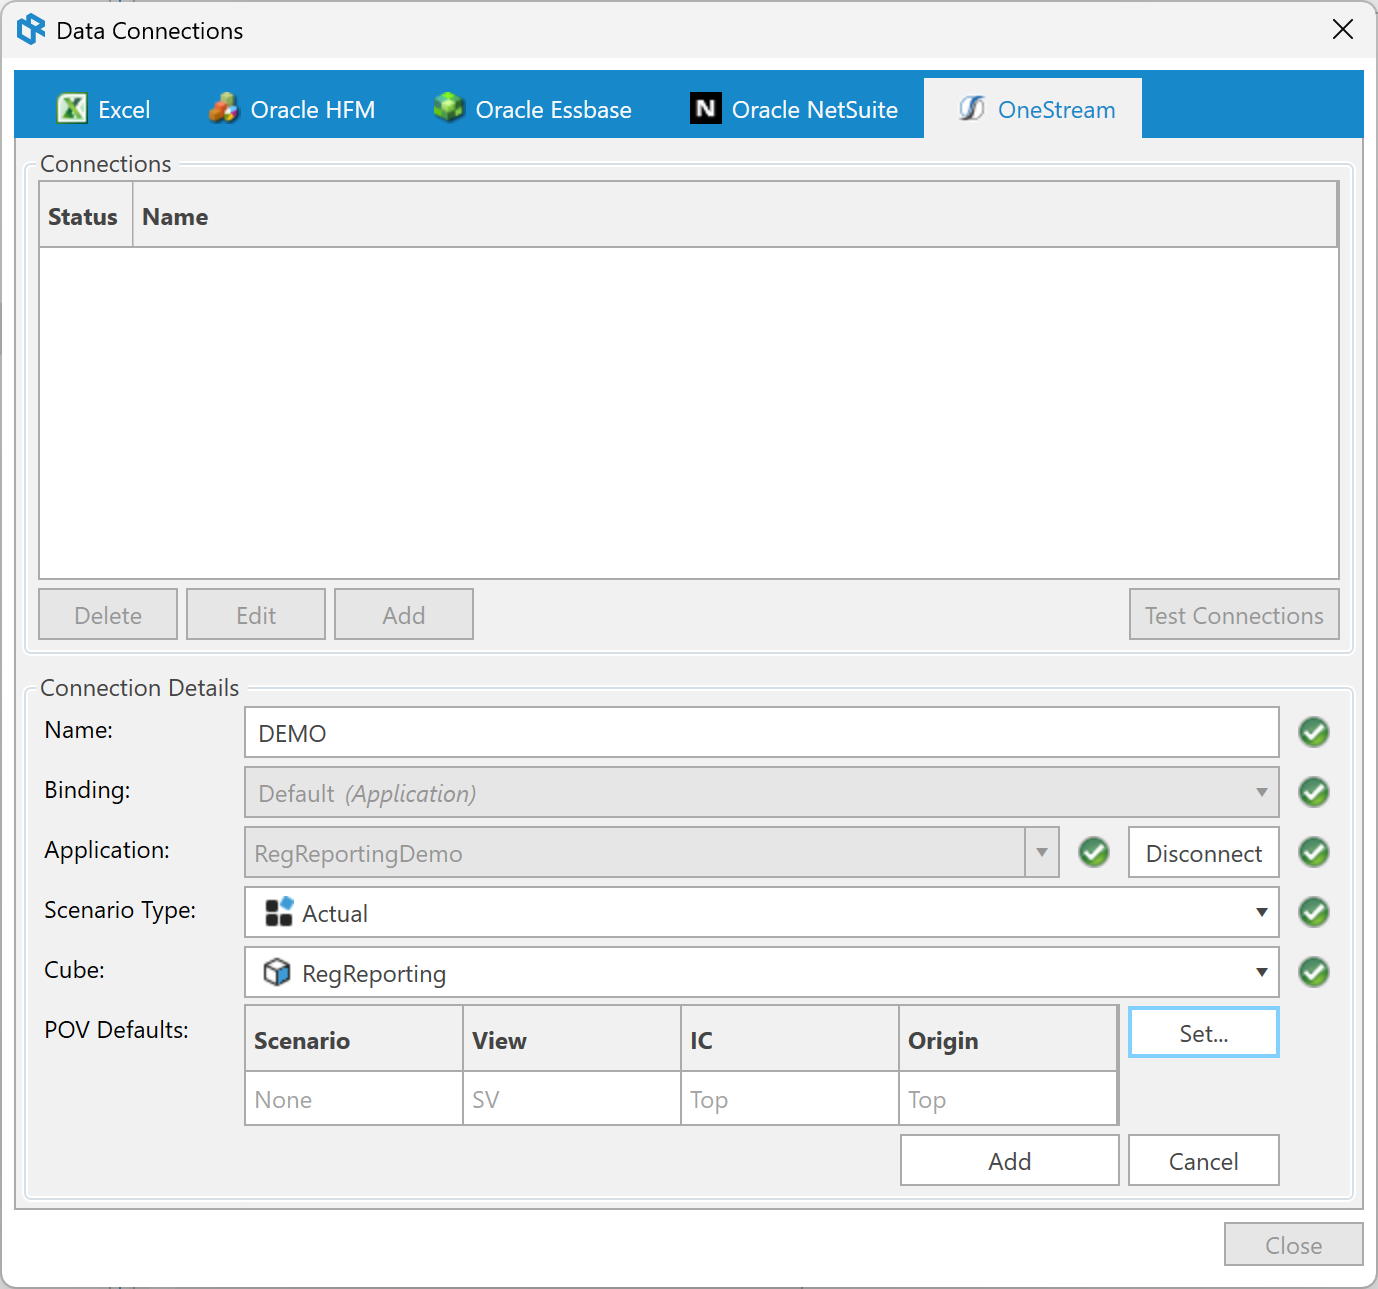Viewport: 1378px width, 1289px height.
Task: Click the Name column header in Connections
Action: (x=735, y=215)
